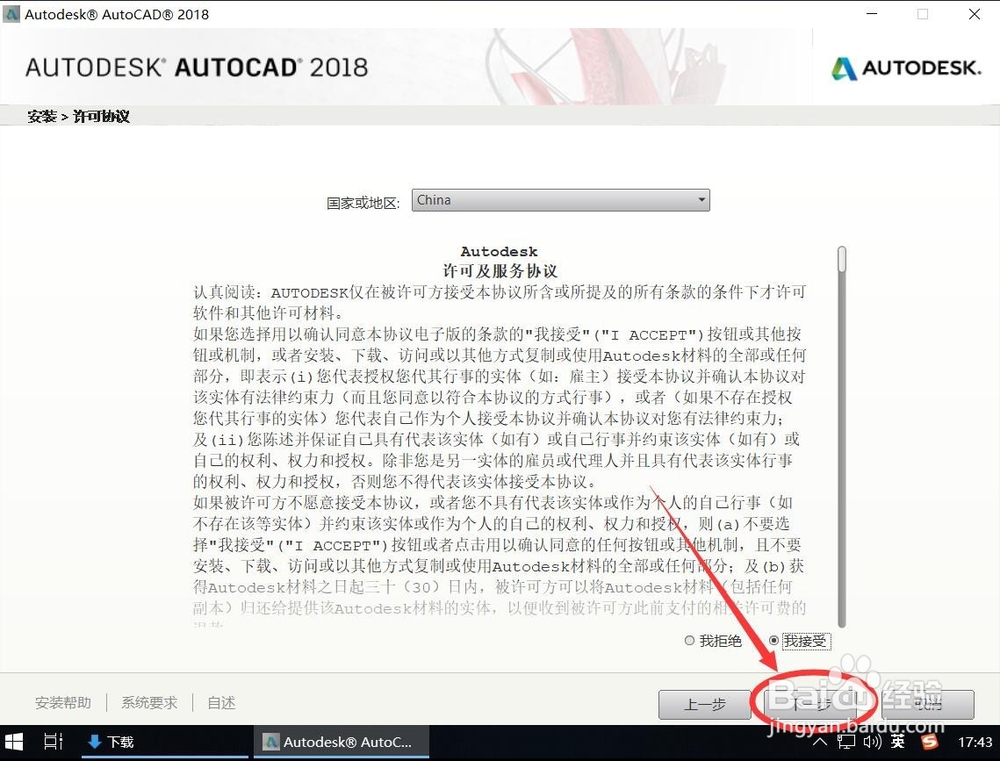Select the Autodesk AutoCAD window on the taskbar
Screen dimensions: 1000x761
coord(340,742)
